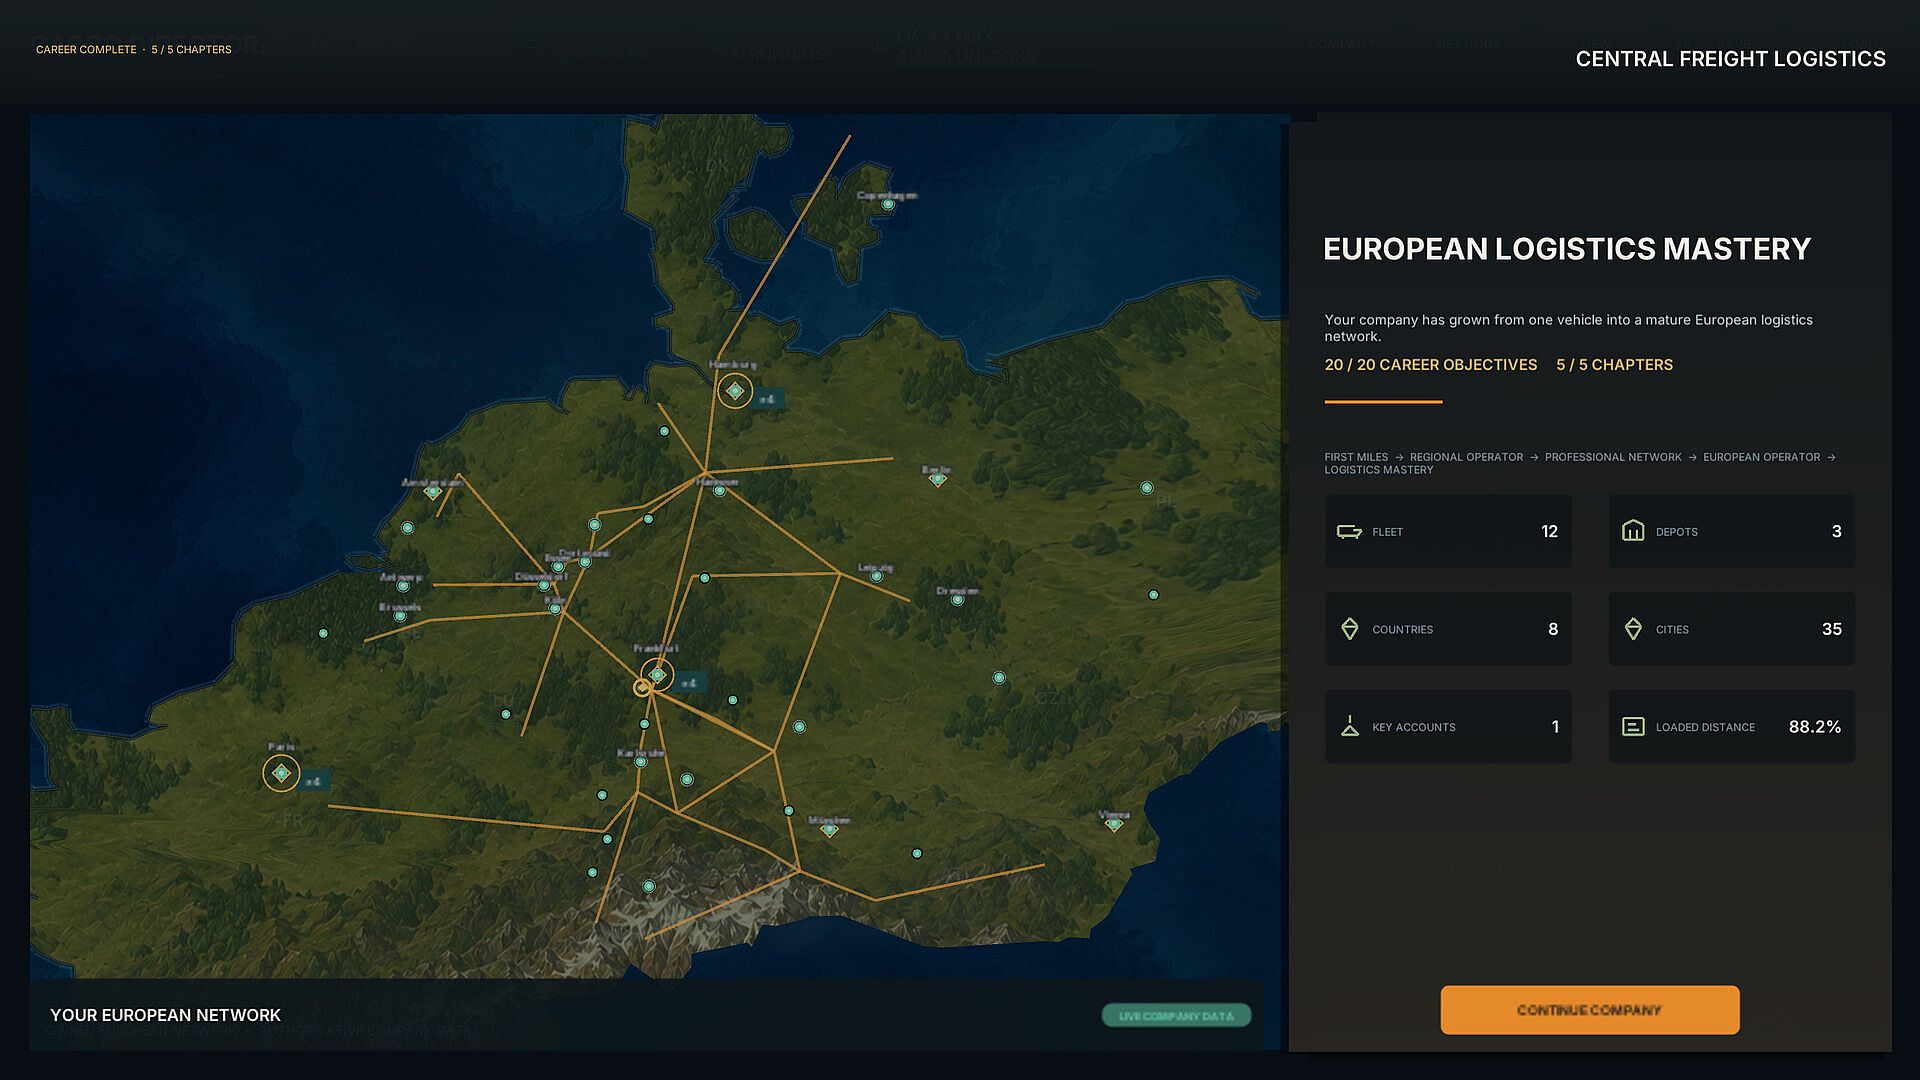
Task: Click the Live Company Data badge
Action: tap(1176, 1016)
